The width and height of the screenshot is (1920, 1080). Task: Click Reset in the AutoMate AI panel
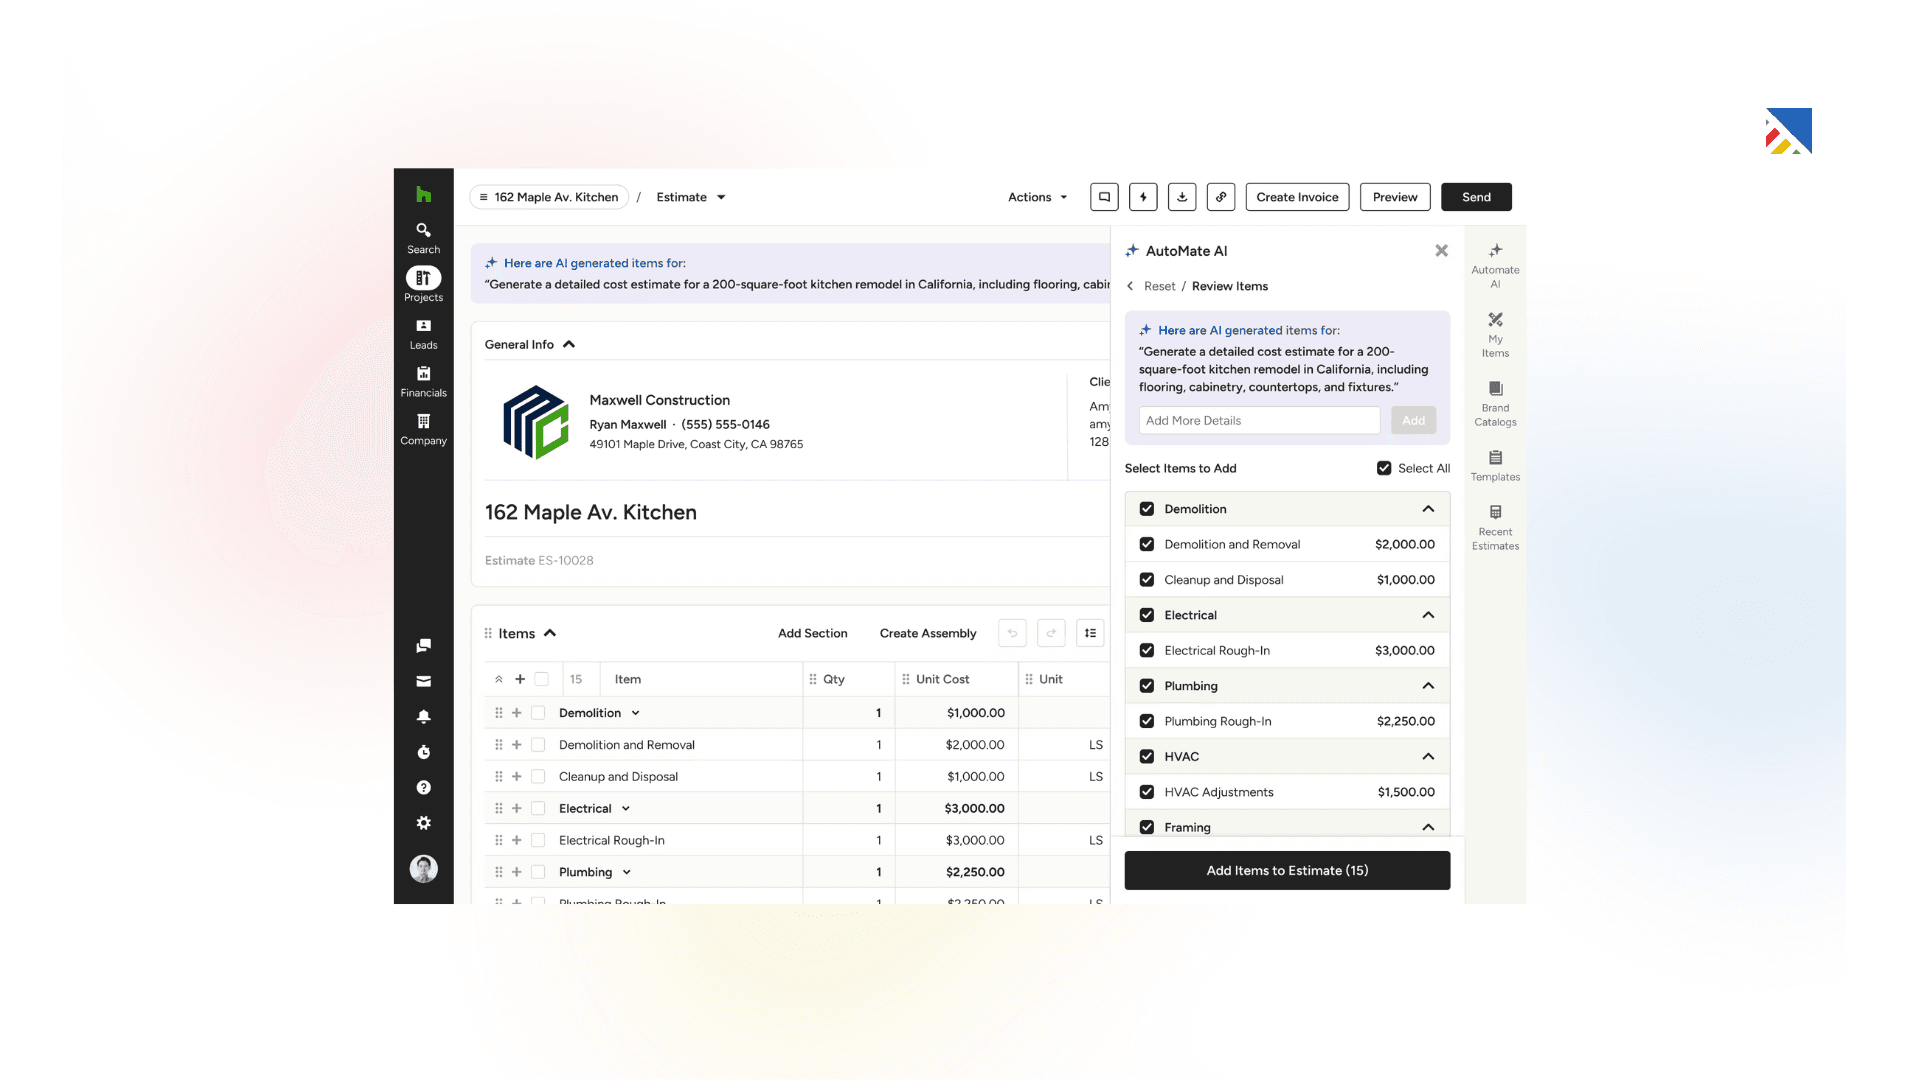[1160, 286]
